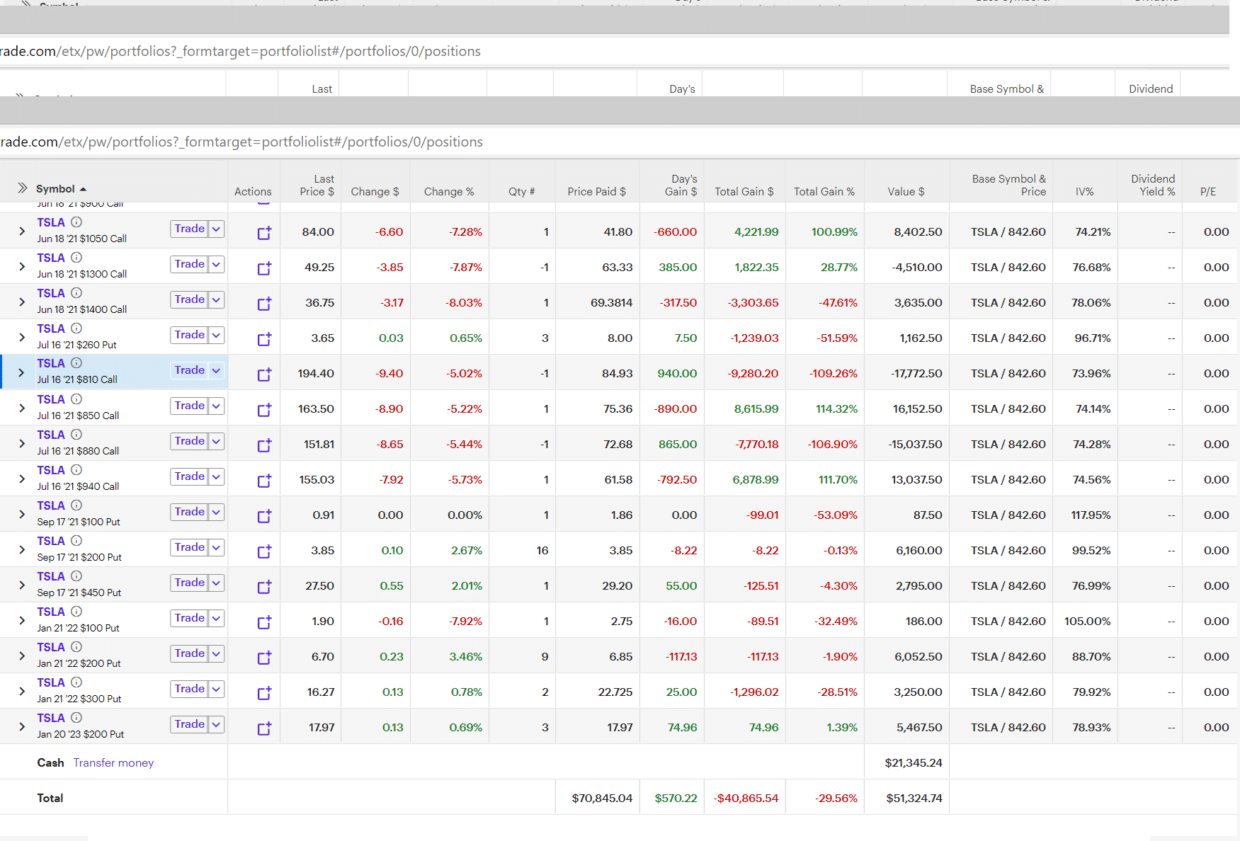The image size is (1240, 841).
Task: View info icon for Sep 17 '21 $100 Put
Action: tap(76, 505)
